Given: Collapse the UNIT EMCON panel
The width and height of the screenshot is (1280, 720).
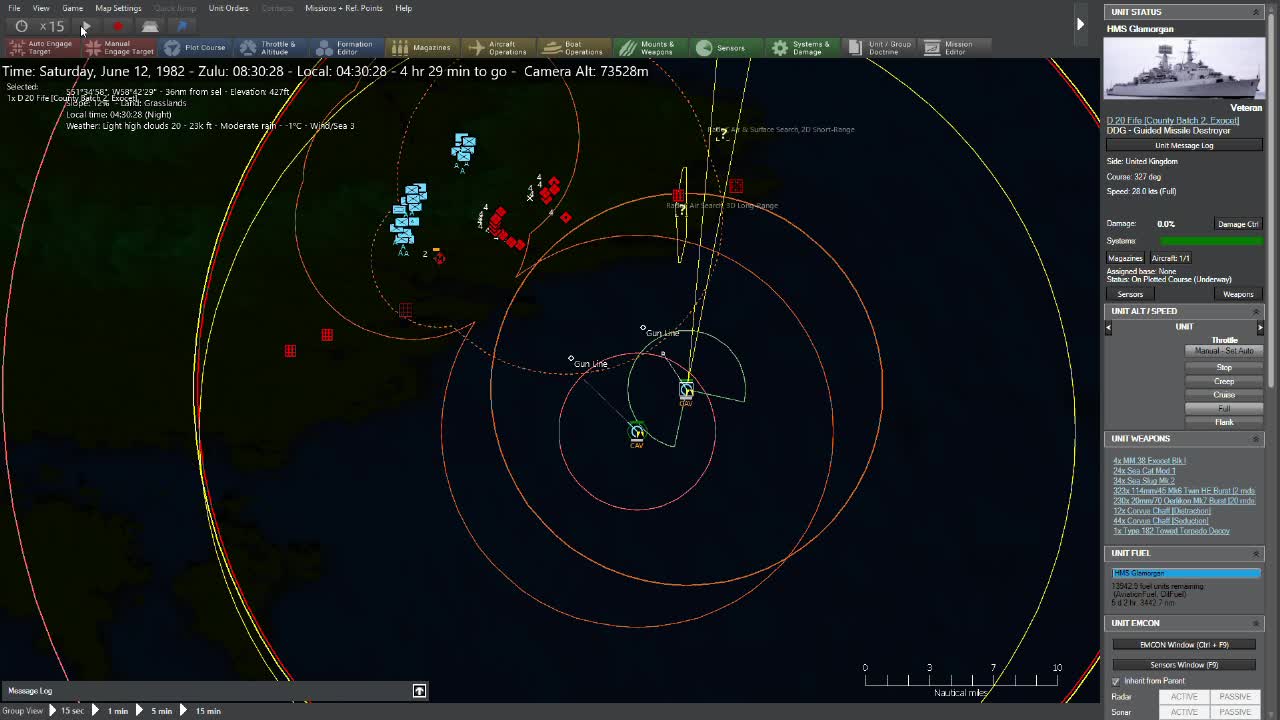Looking at the screenshot, I should coord(1256,623).
